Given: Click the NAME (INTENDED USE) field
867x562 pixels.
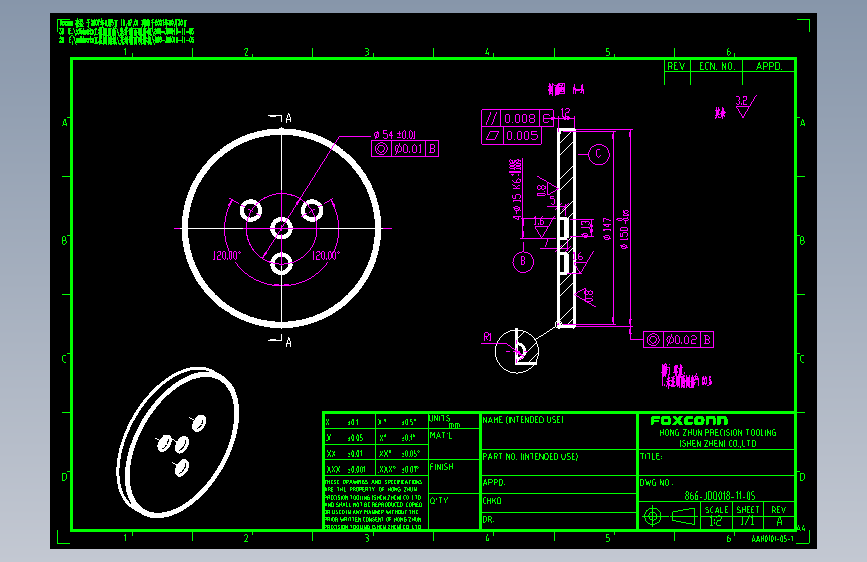Looking at the screenshot, I should tap(558, 431).
